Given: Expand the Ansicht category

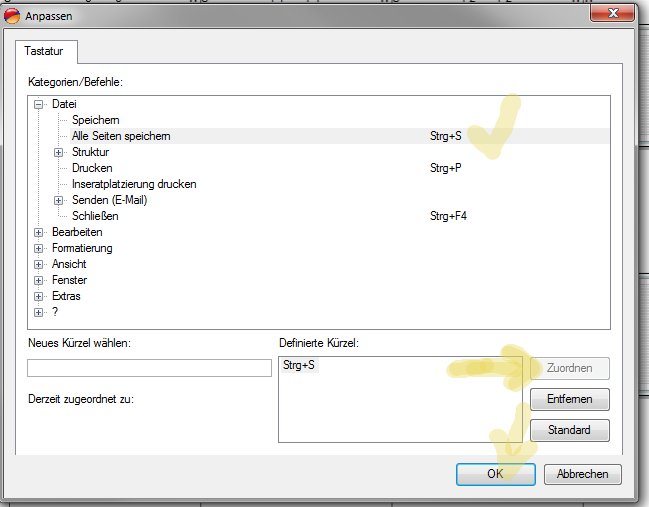Looking at the screenshot, I should (39, 264).
